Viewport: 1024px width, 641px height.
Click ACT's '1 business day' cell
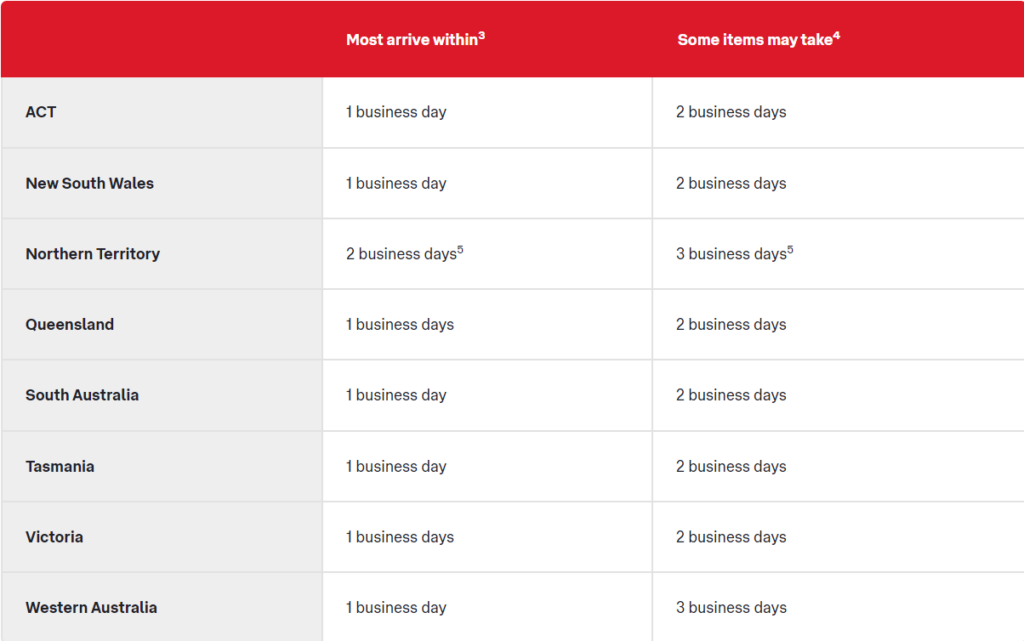click(x=487, y=112)
